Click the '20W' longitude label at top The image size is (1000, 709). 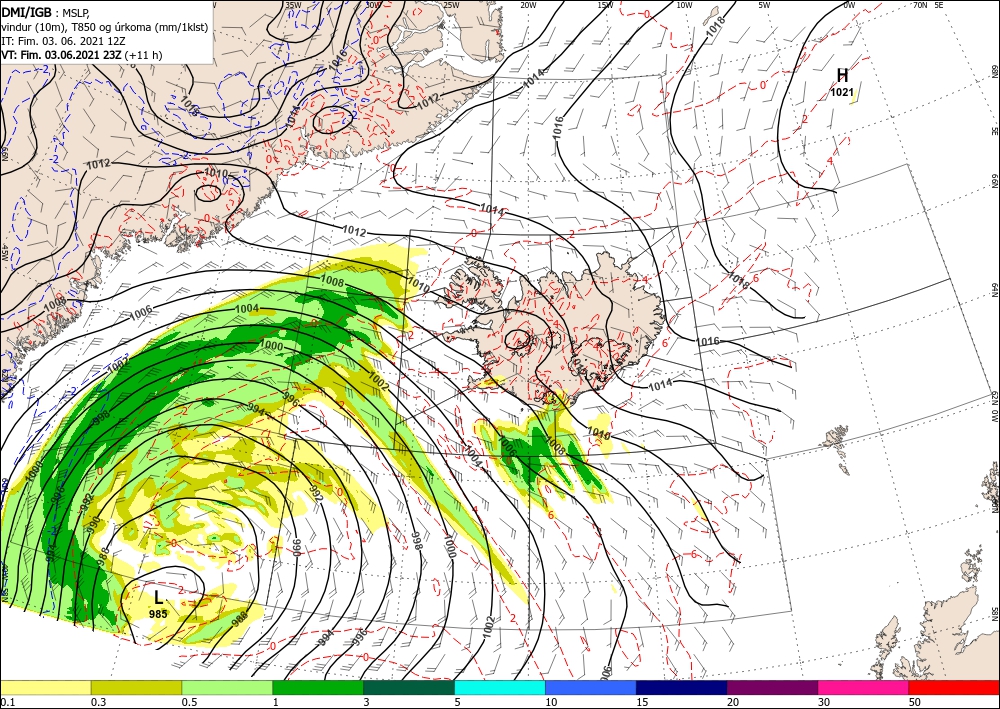(528, 4)
